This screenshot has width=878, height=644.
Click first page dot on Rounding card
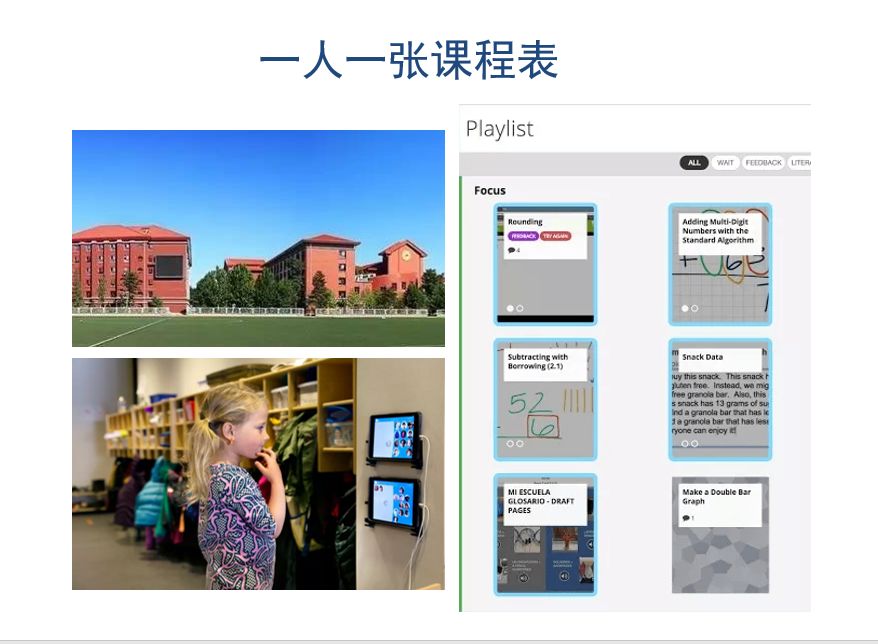(x=510, y=308)
